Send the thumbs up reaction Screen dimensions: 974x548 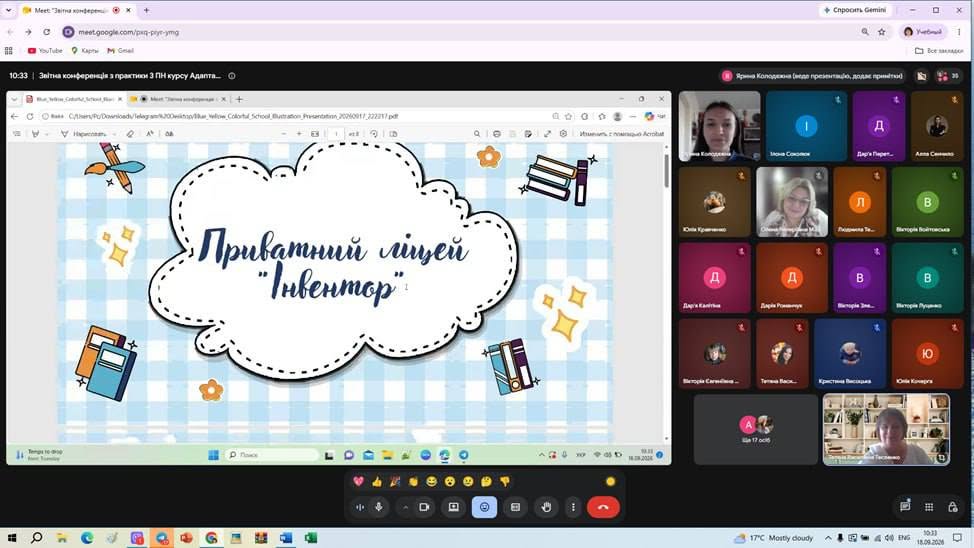[377, 482]
